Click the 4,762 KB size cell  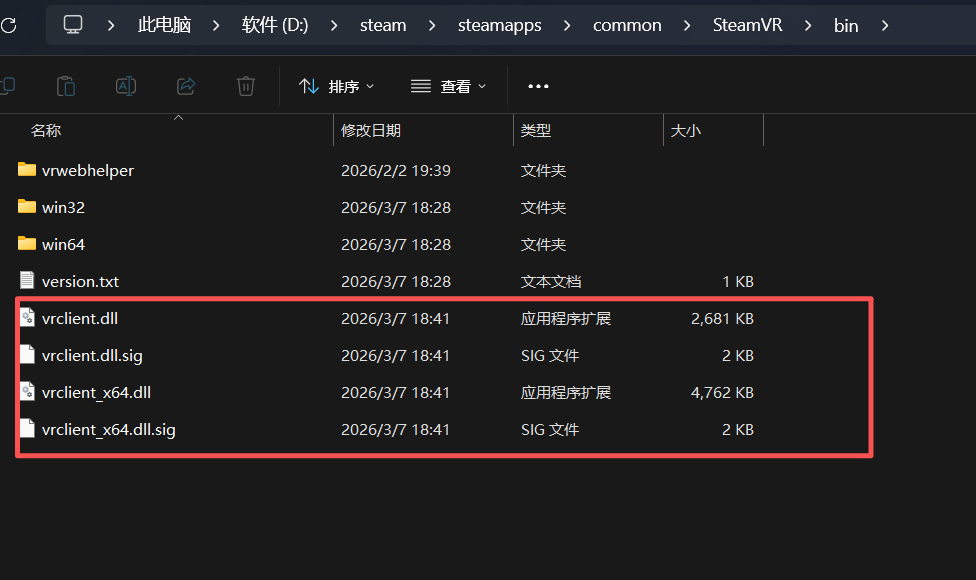pyautogui.click(x=722, y=393)
